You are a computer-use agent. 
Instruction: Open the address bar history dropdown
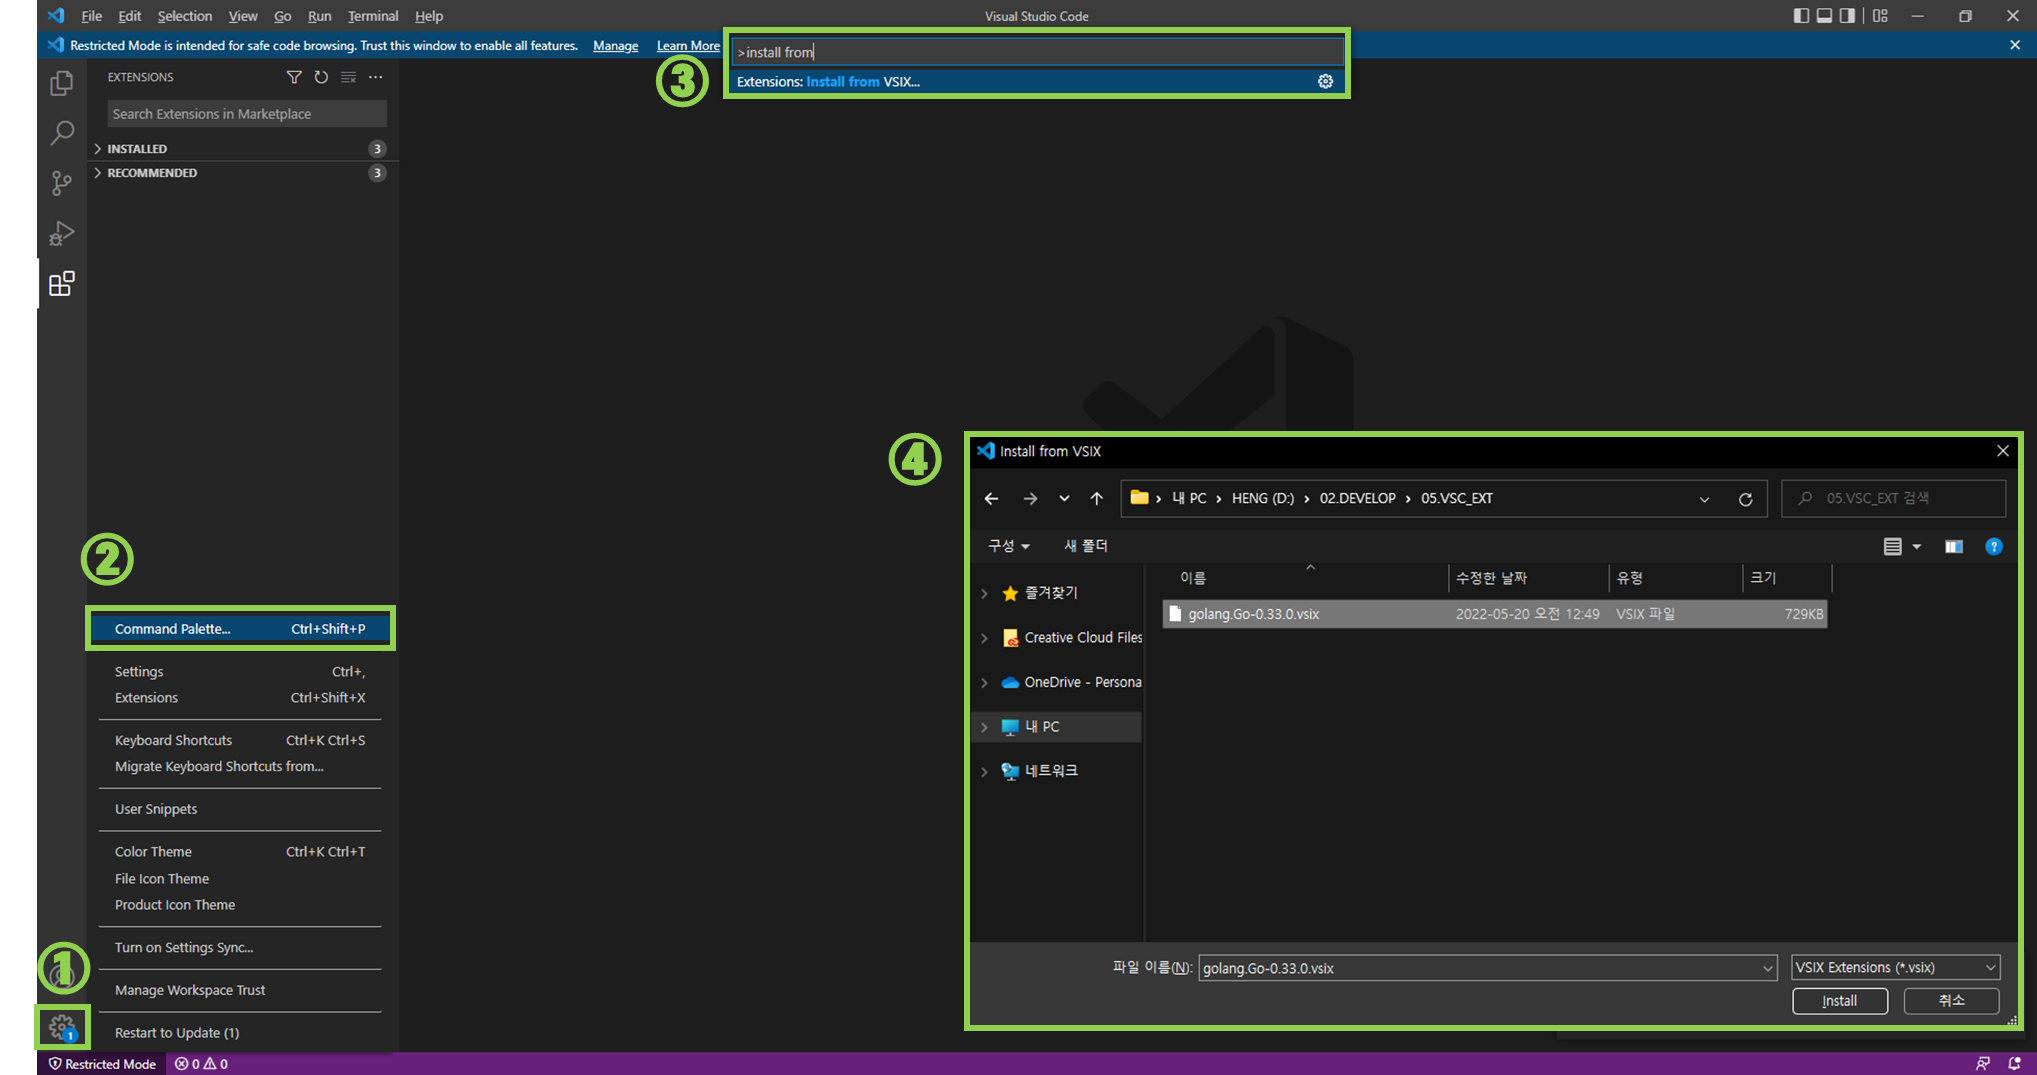point(1704,499)
